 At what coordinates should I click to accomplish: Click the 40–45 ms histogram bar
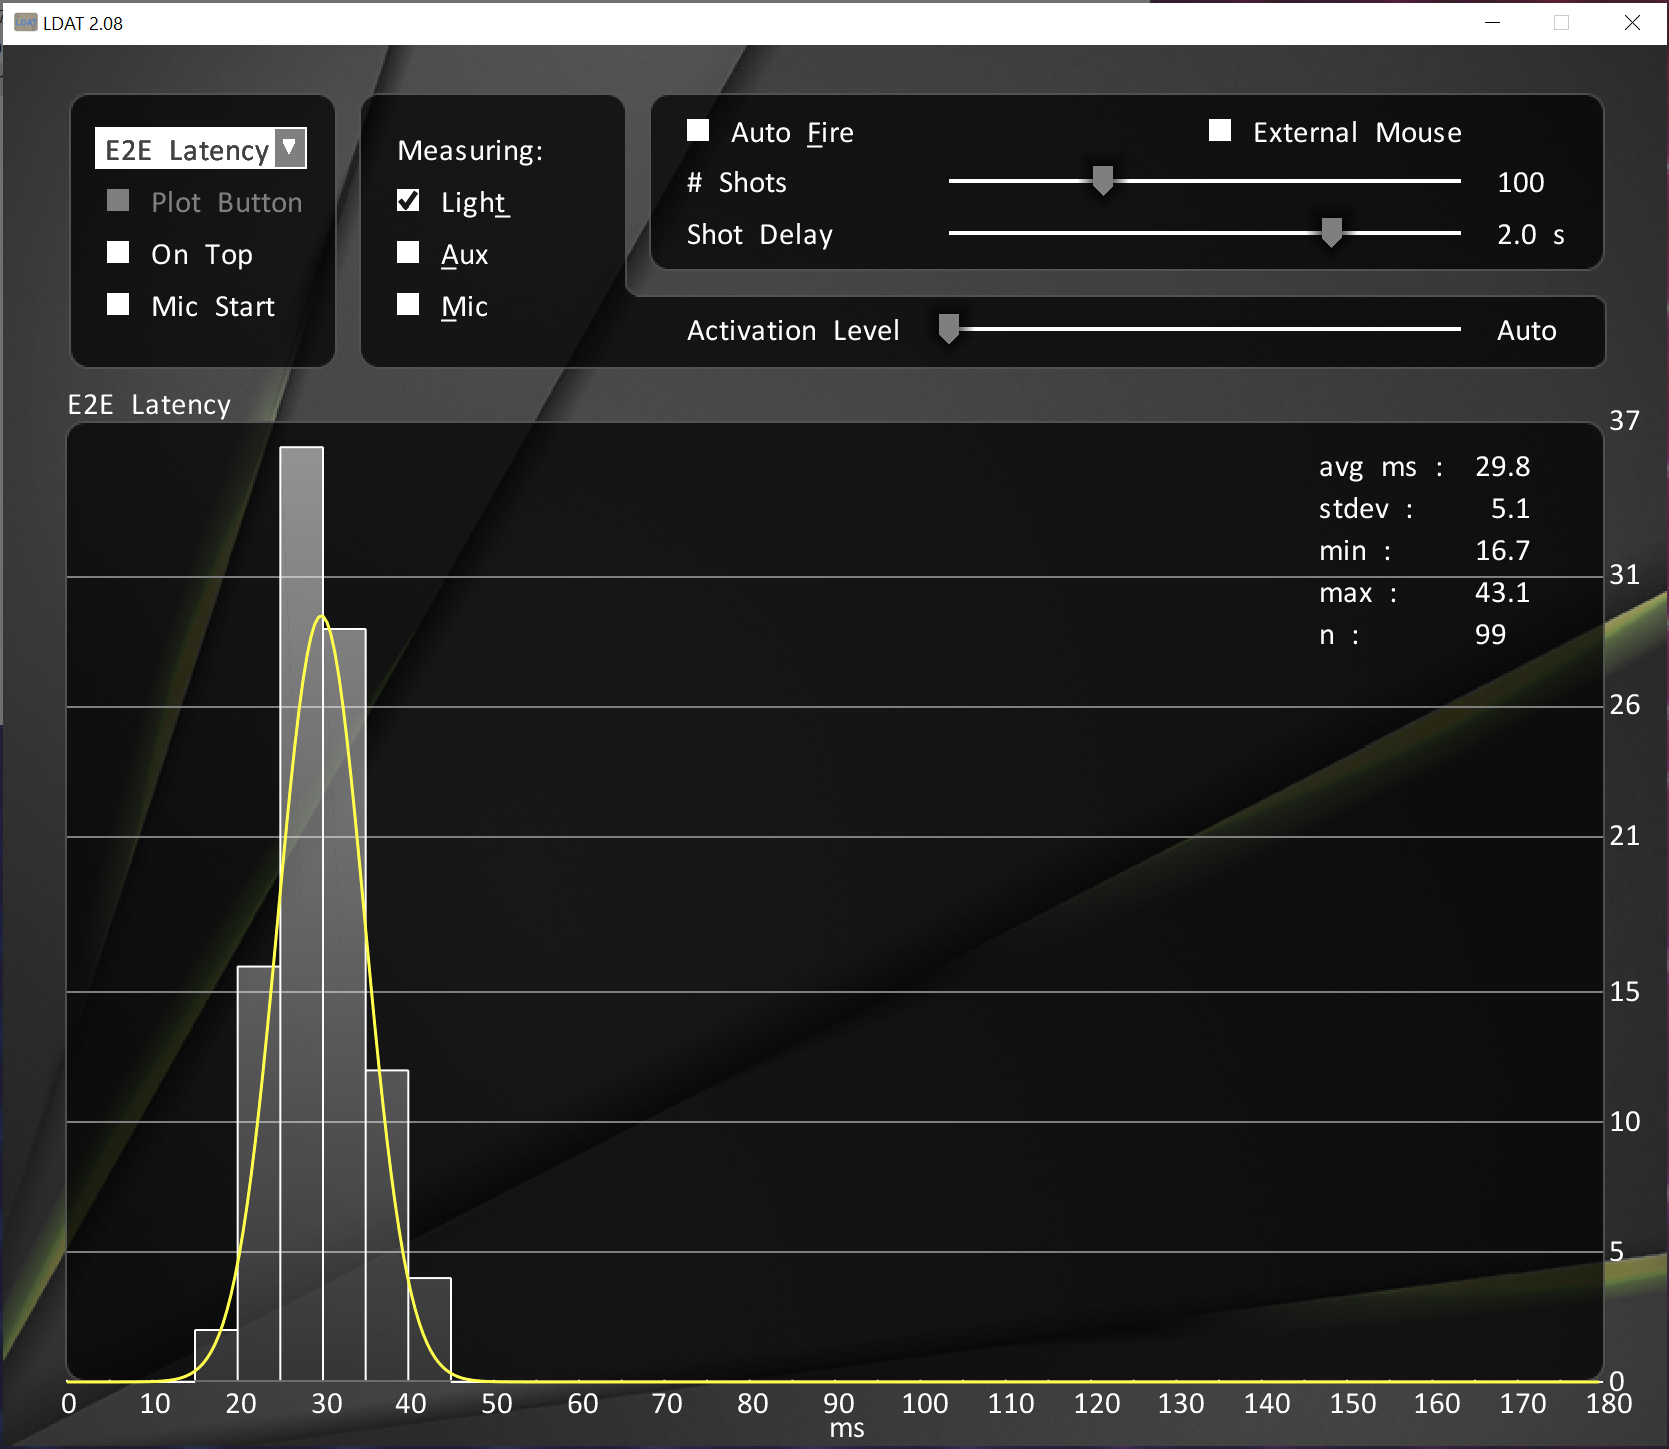(430, 1329)
